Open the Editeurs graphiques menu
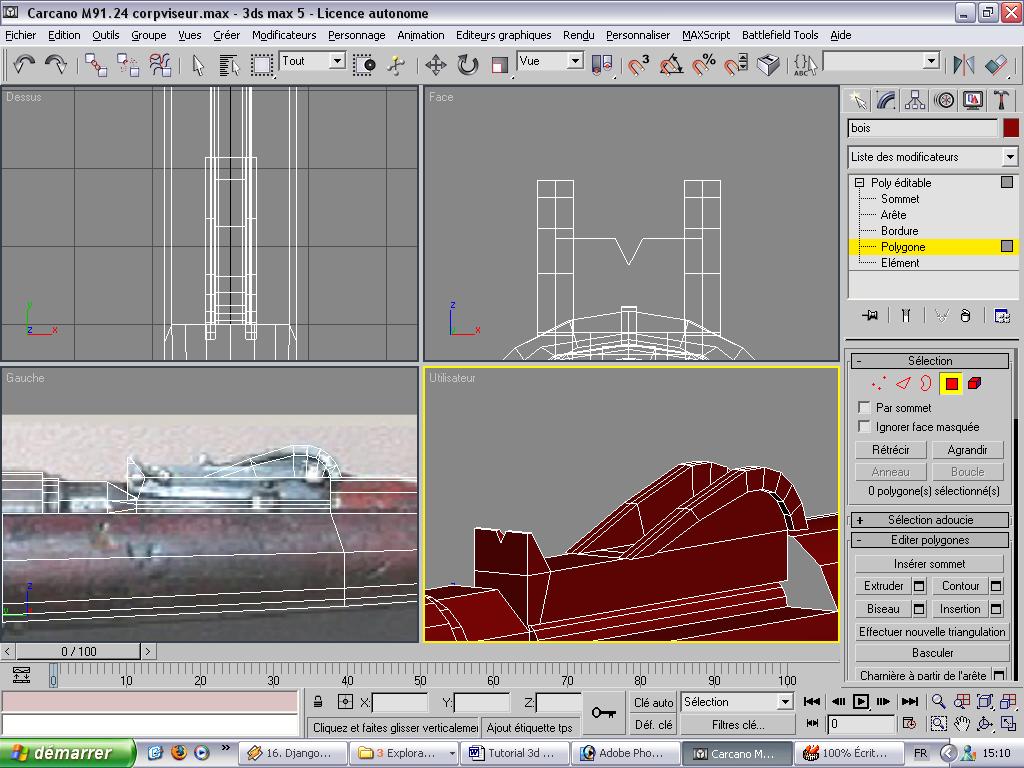This screenshot has height=768, width=1024. tap(504, 35)
